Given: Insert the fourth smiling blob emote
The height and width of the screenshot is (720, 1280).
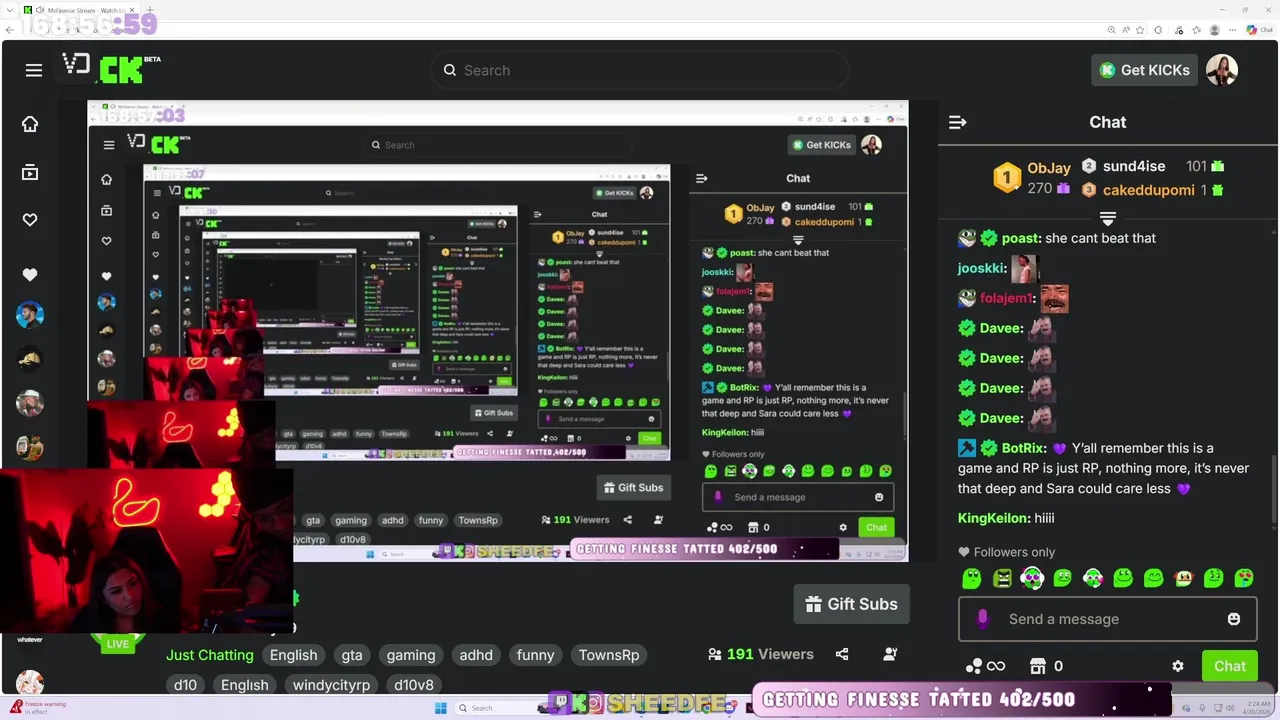Looking at the screenshot, I should point(1062,578).
